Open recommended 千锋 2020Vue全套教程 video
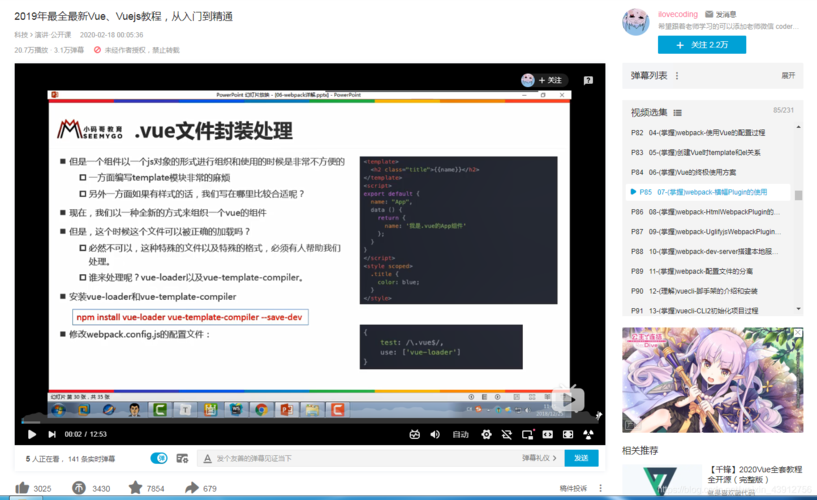The height and width of the screenshot is (500, 817). (x=754, y=474)
